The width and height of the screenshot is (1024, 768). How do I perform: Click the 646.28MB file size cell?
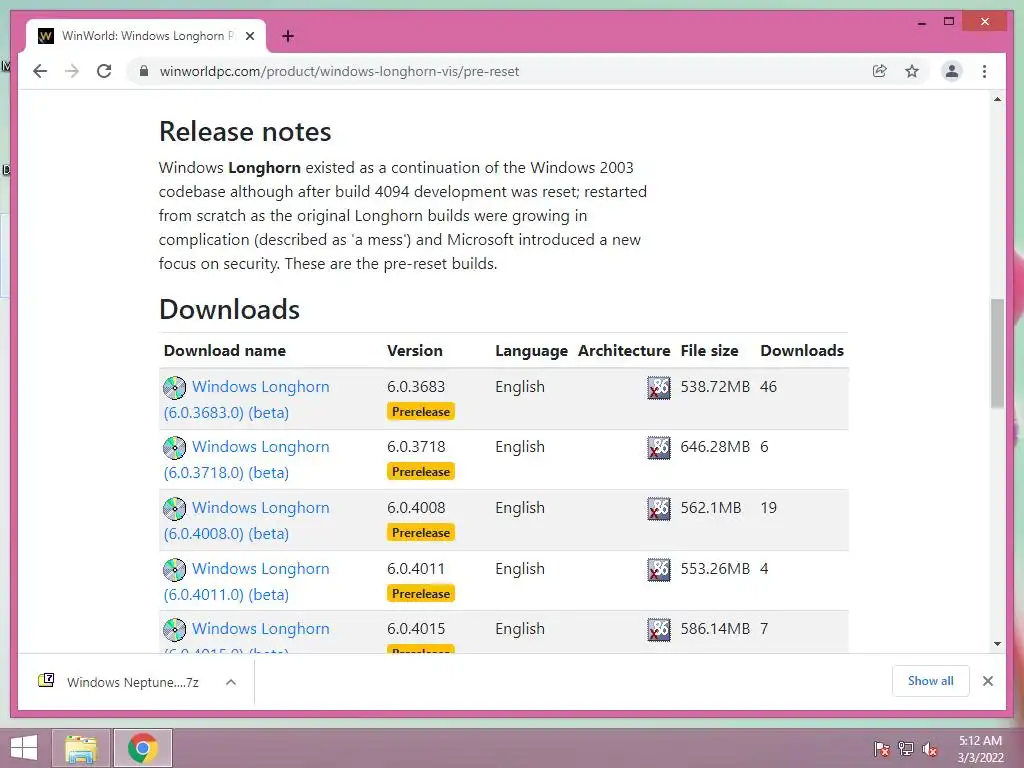click(x=715, y=447)
